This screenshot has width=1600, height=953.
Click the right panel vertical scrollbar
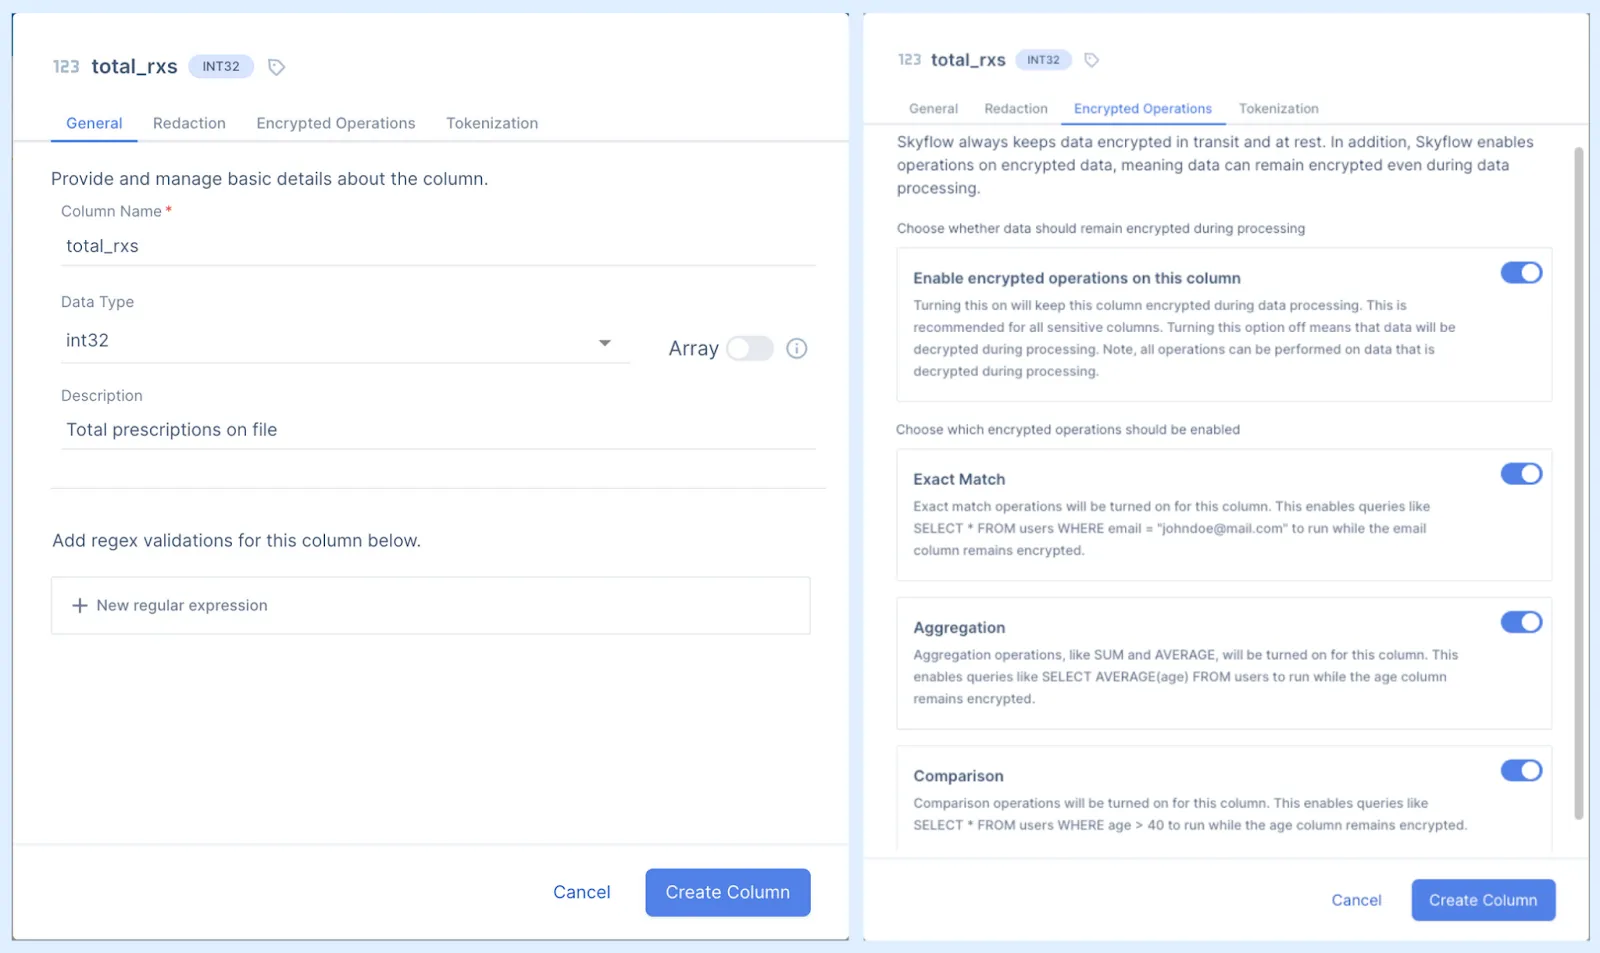click(1578, 480)
